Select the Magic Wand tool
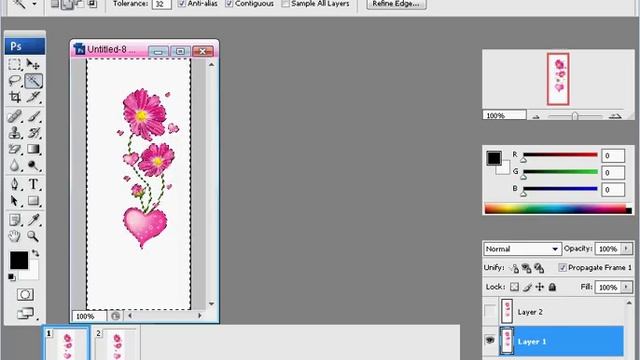 pos(33,80)
